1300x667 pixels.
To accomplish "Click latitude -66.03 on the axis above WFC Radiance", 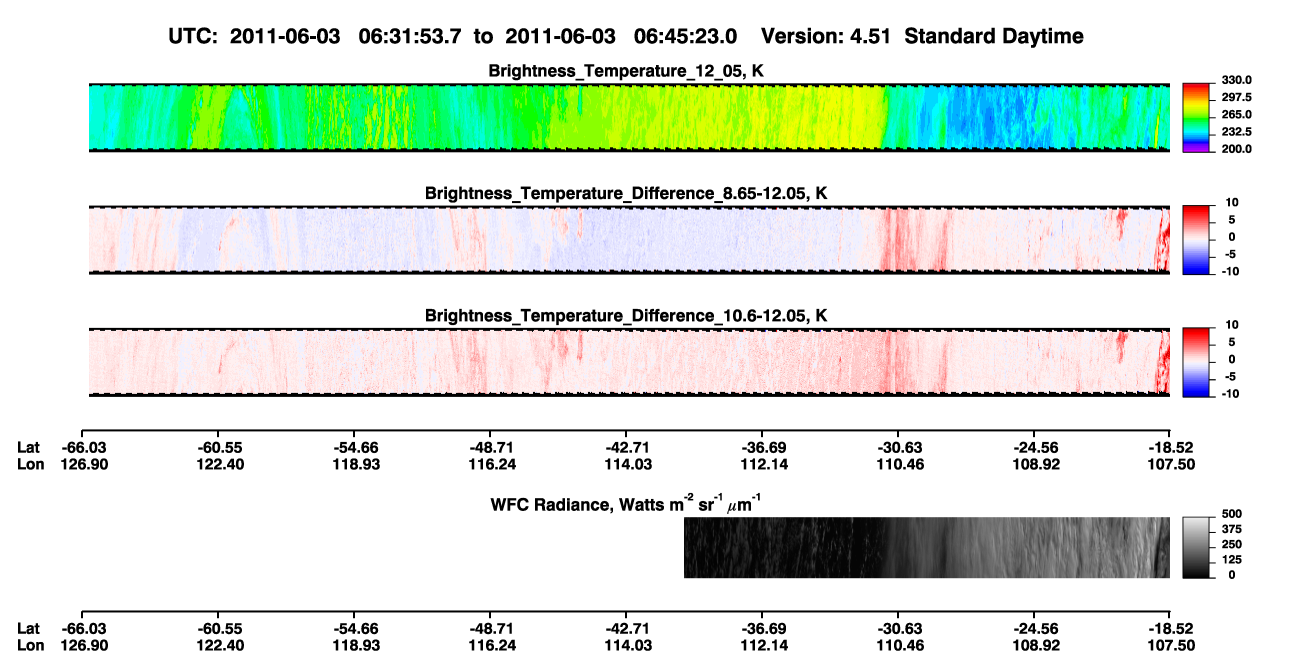I will [x=83, y=447].
